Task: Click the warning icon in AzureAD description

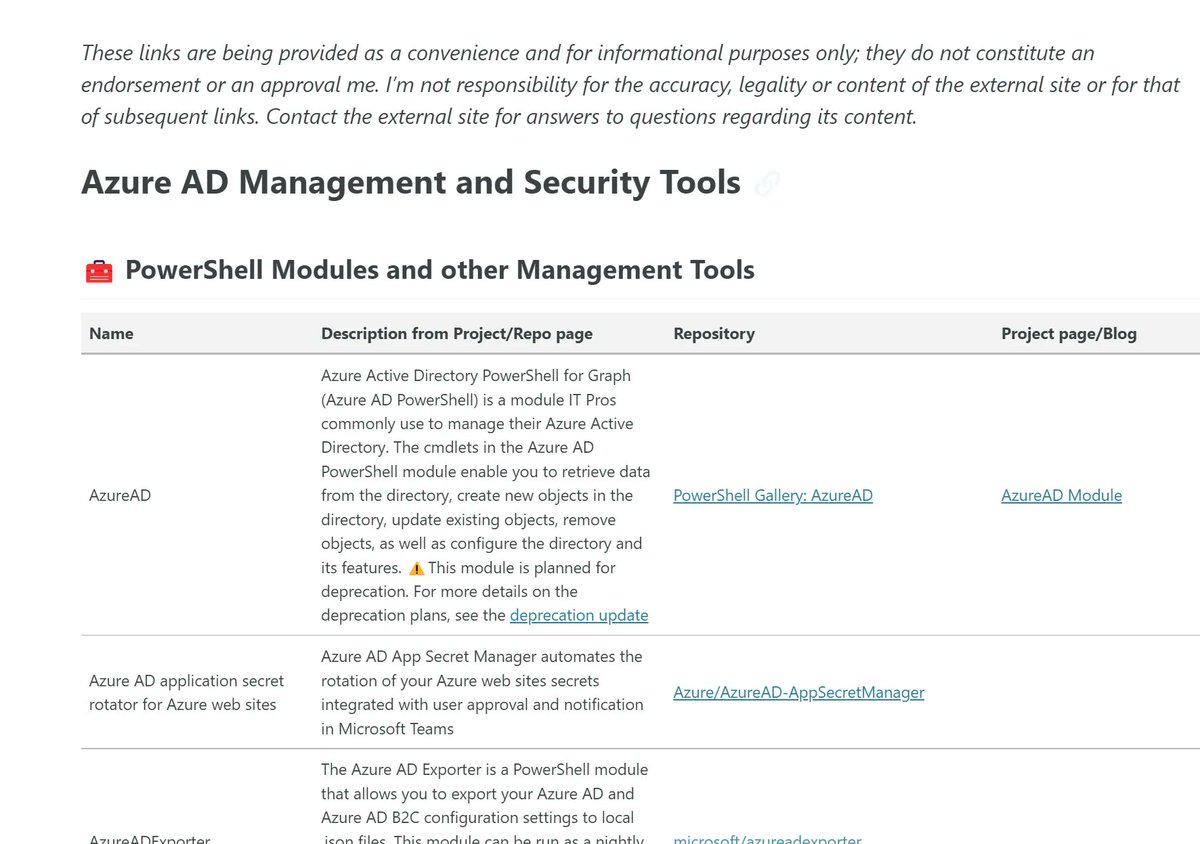Action: point(417,568)
